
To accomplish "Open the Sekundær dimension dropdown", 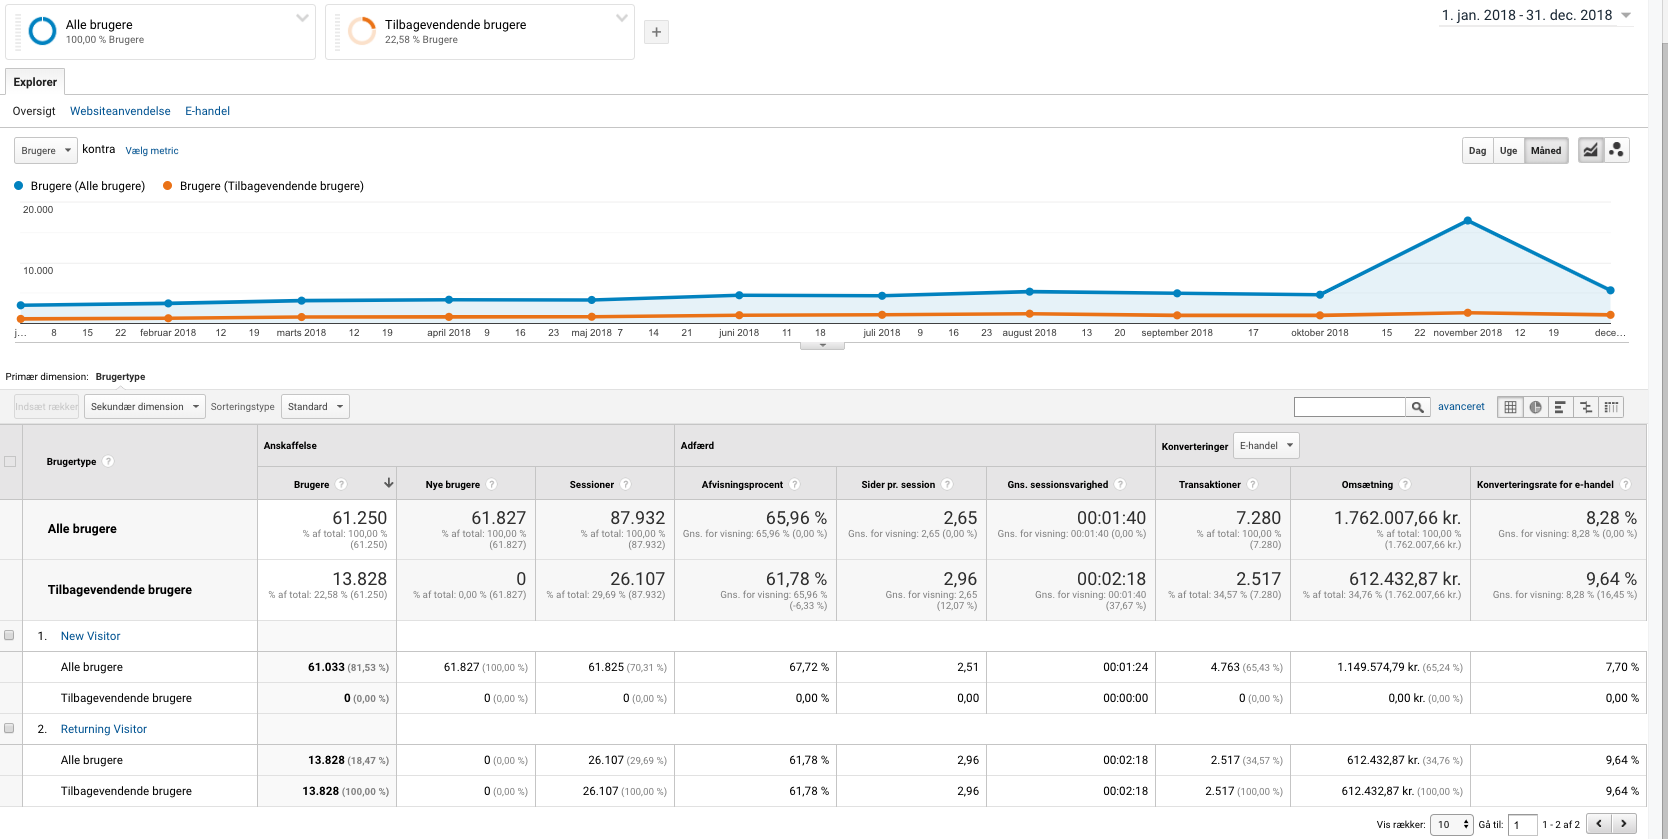I will [x=144, y=407].
